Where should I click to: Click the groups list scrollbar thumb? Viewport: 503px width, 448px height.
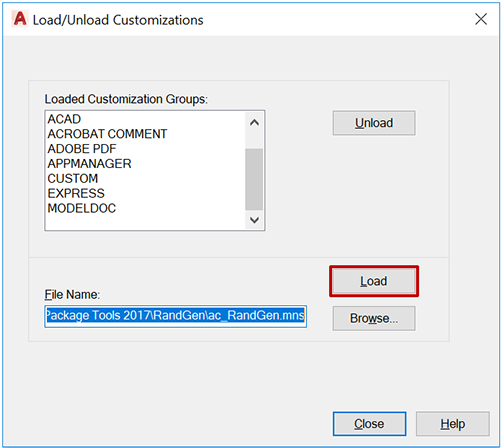[254, 179]
